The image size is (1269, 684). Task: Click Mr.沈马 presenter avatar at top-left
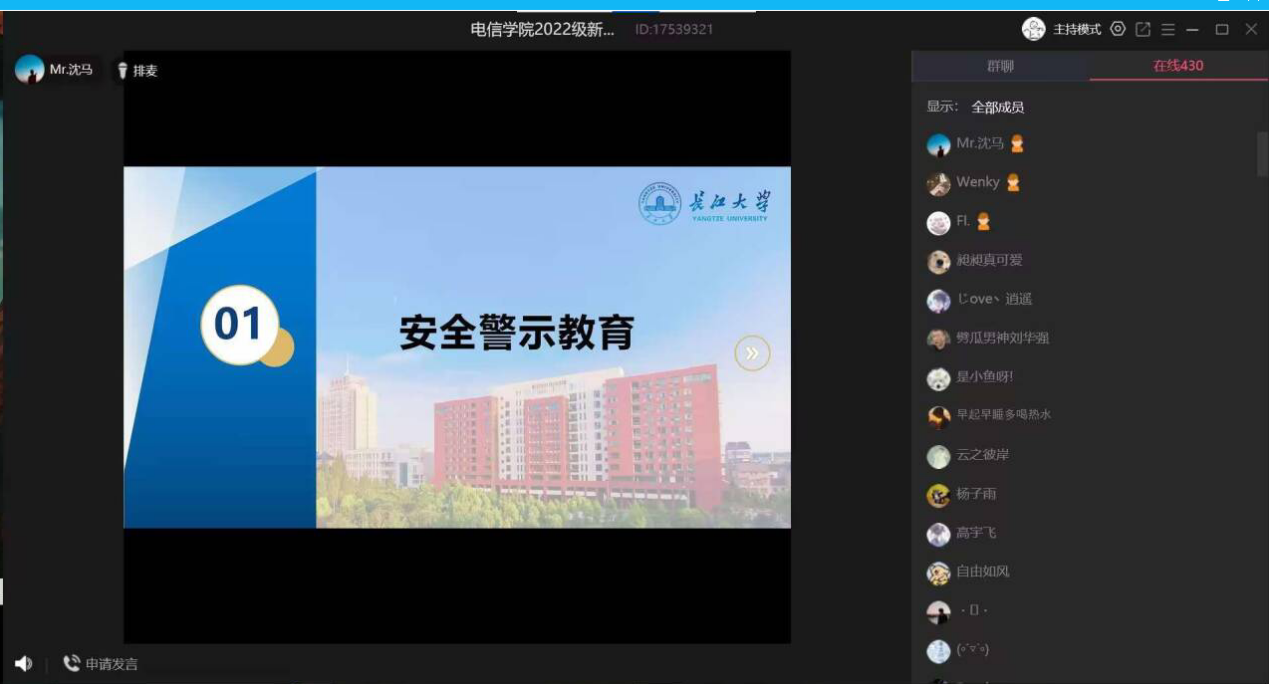pyautogui.click(x=30, y=70)
